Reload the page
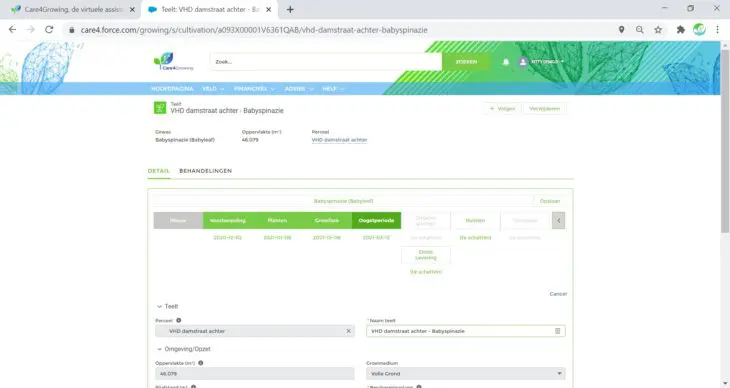Viewport: 730px width, 388px height. coord(49,30)
